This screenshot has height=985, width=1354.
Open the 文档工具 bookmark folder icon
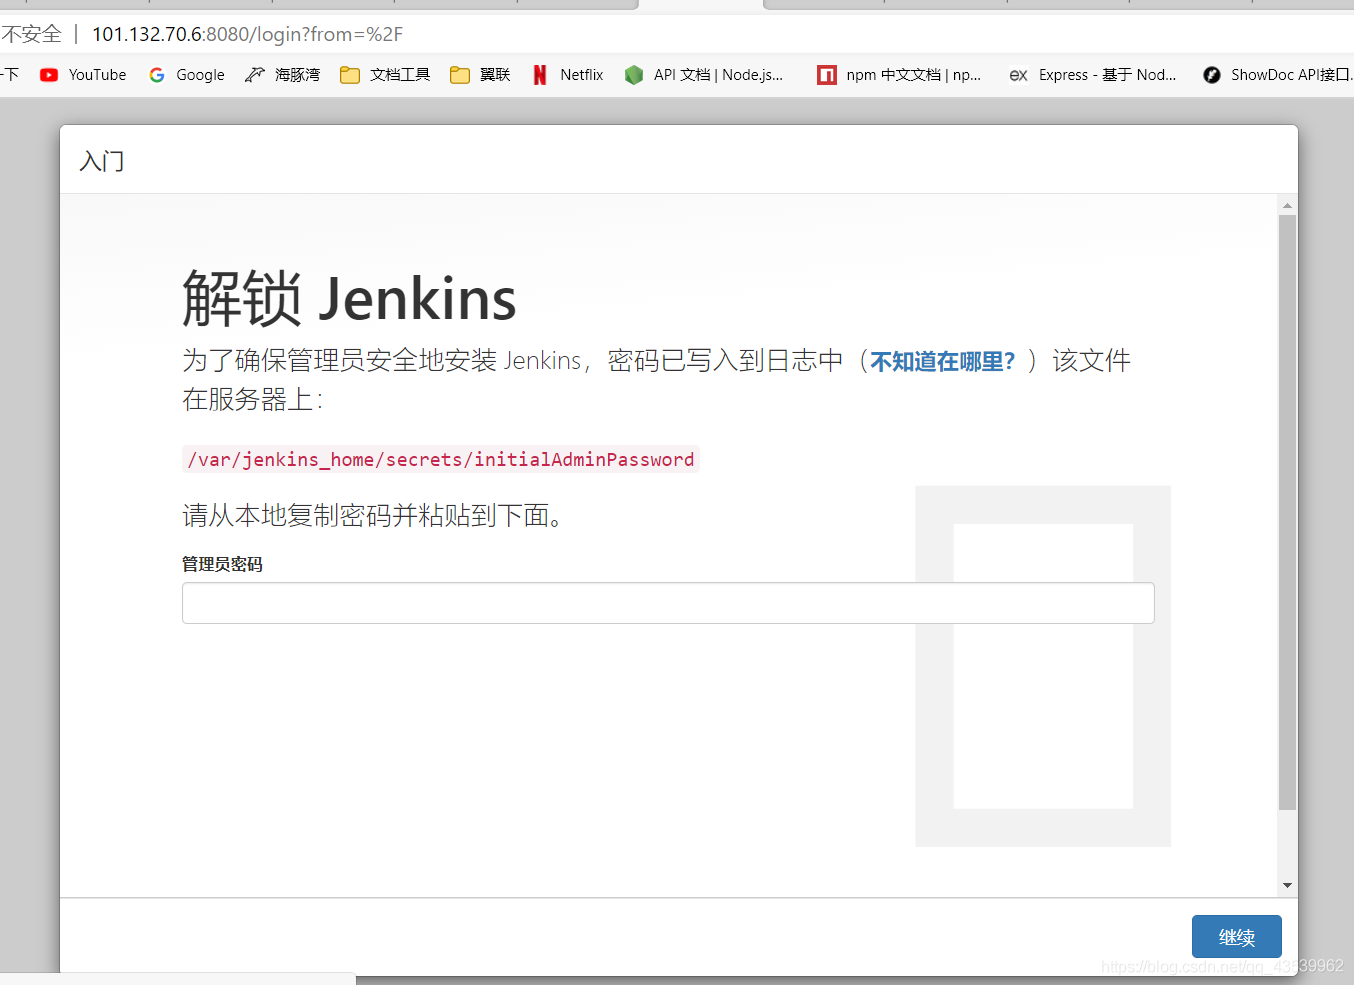tap(350, 75)
